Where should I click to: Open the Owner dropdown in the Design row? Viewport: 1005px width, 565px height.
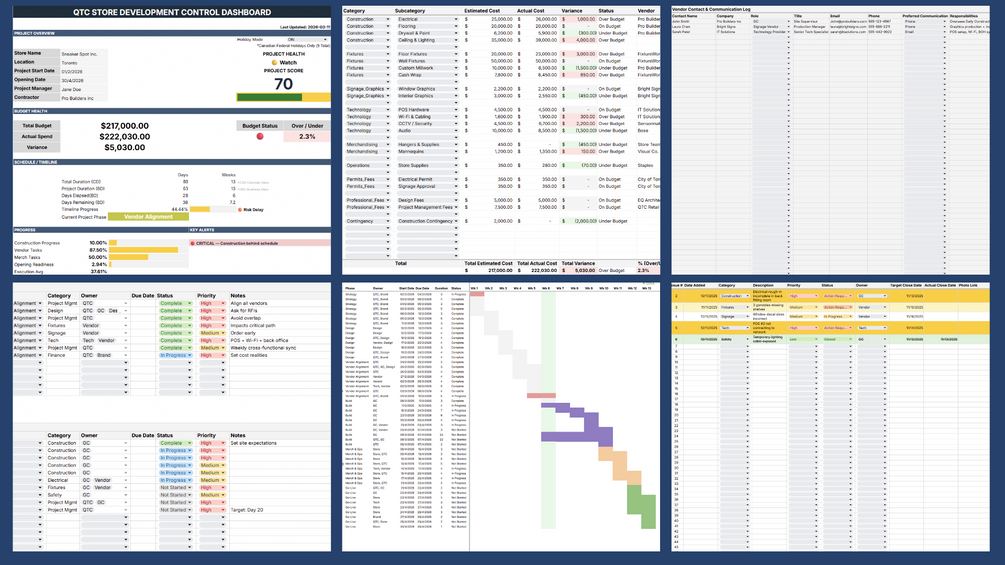pos(104,311)
